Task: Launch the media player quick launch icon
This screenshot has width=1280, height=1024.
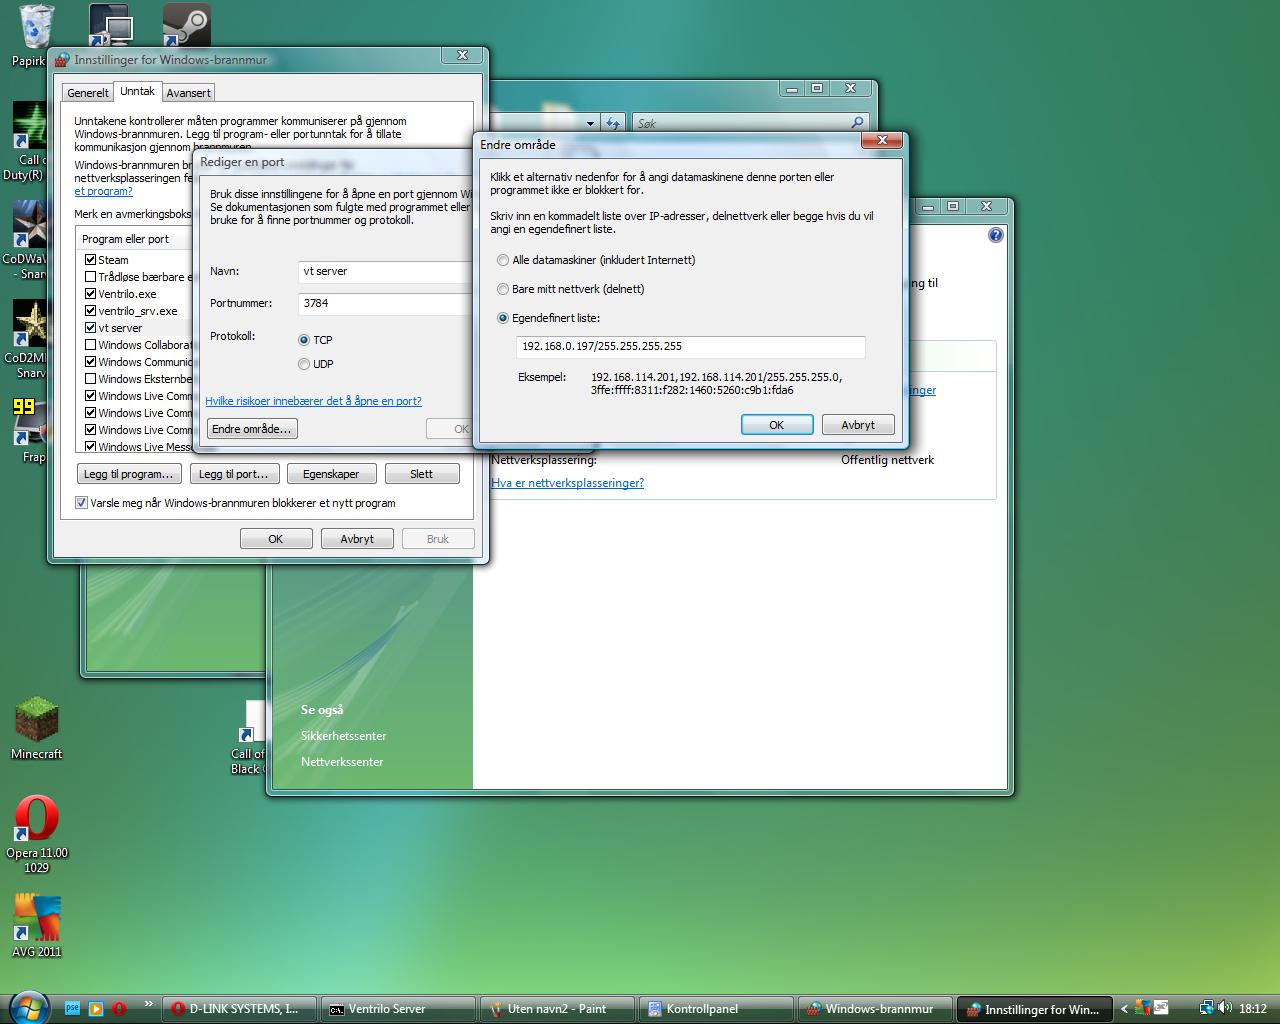Action: (x=96, y=1008)
